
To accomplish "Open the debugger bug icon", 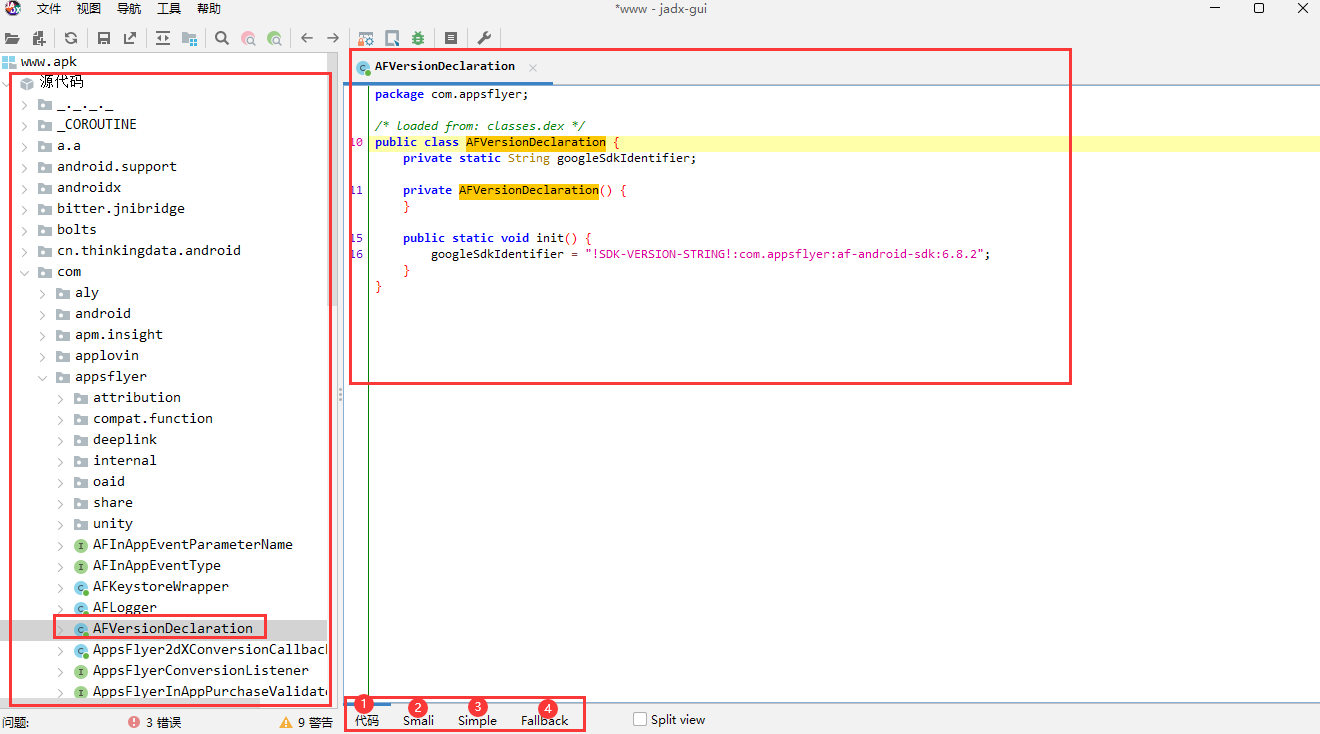I will pos(417,38).
